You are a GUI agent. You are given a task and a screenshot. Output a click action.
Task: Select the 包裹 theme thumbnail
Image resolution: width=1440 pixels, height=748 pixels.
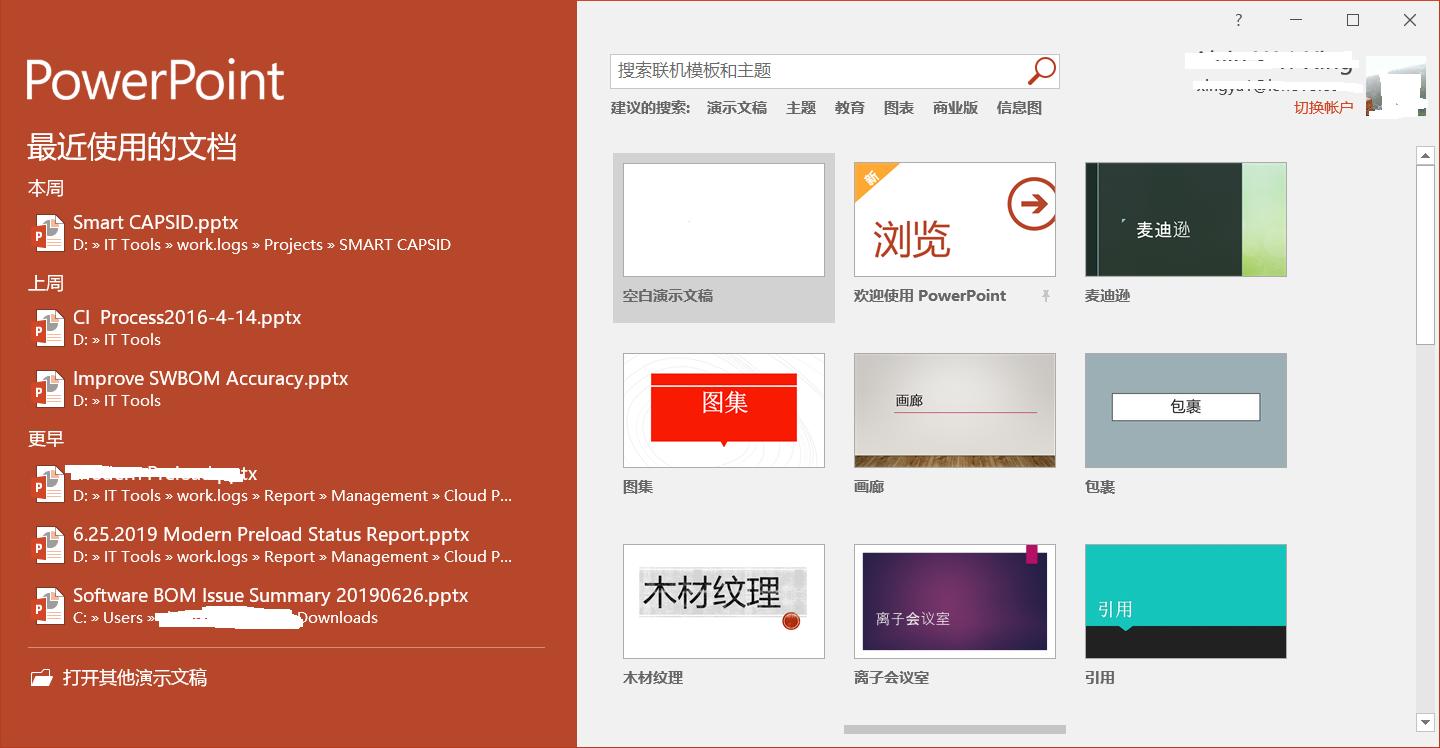(1186, 410)
